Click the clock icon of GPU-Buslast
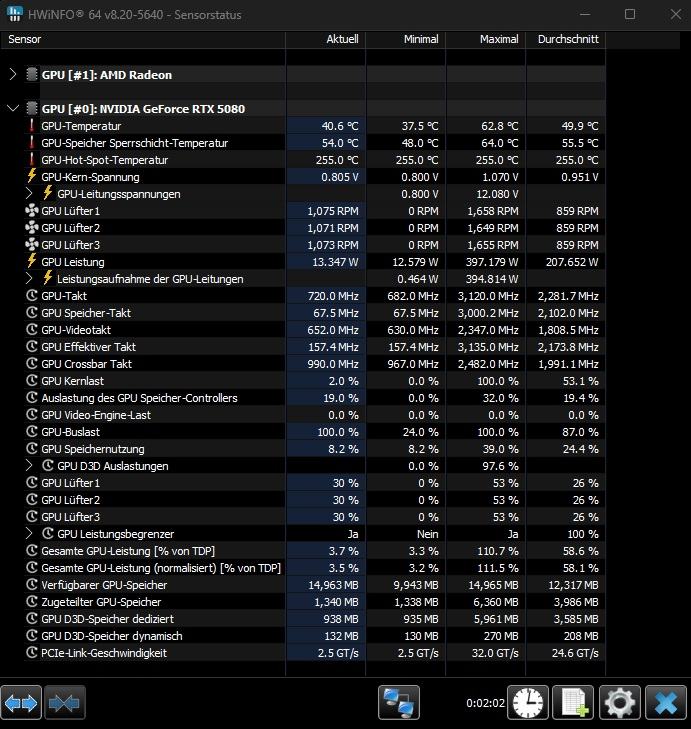Image resolution: width=691 pixels, height=729 pixels. tap(32, 432)
